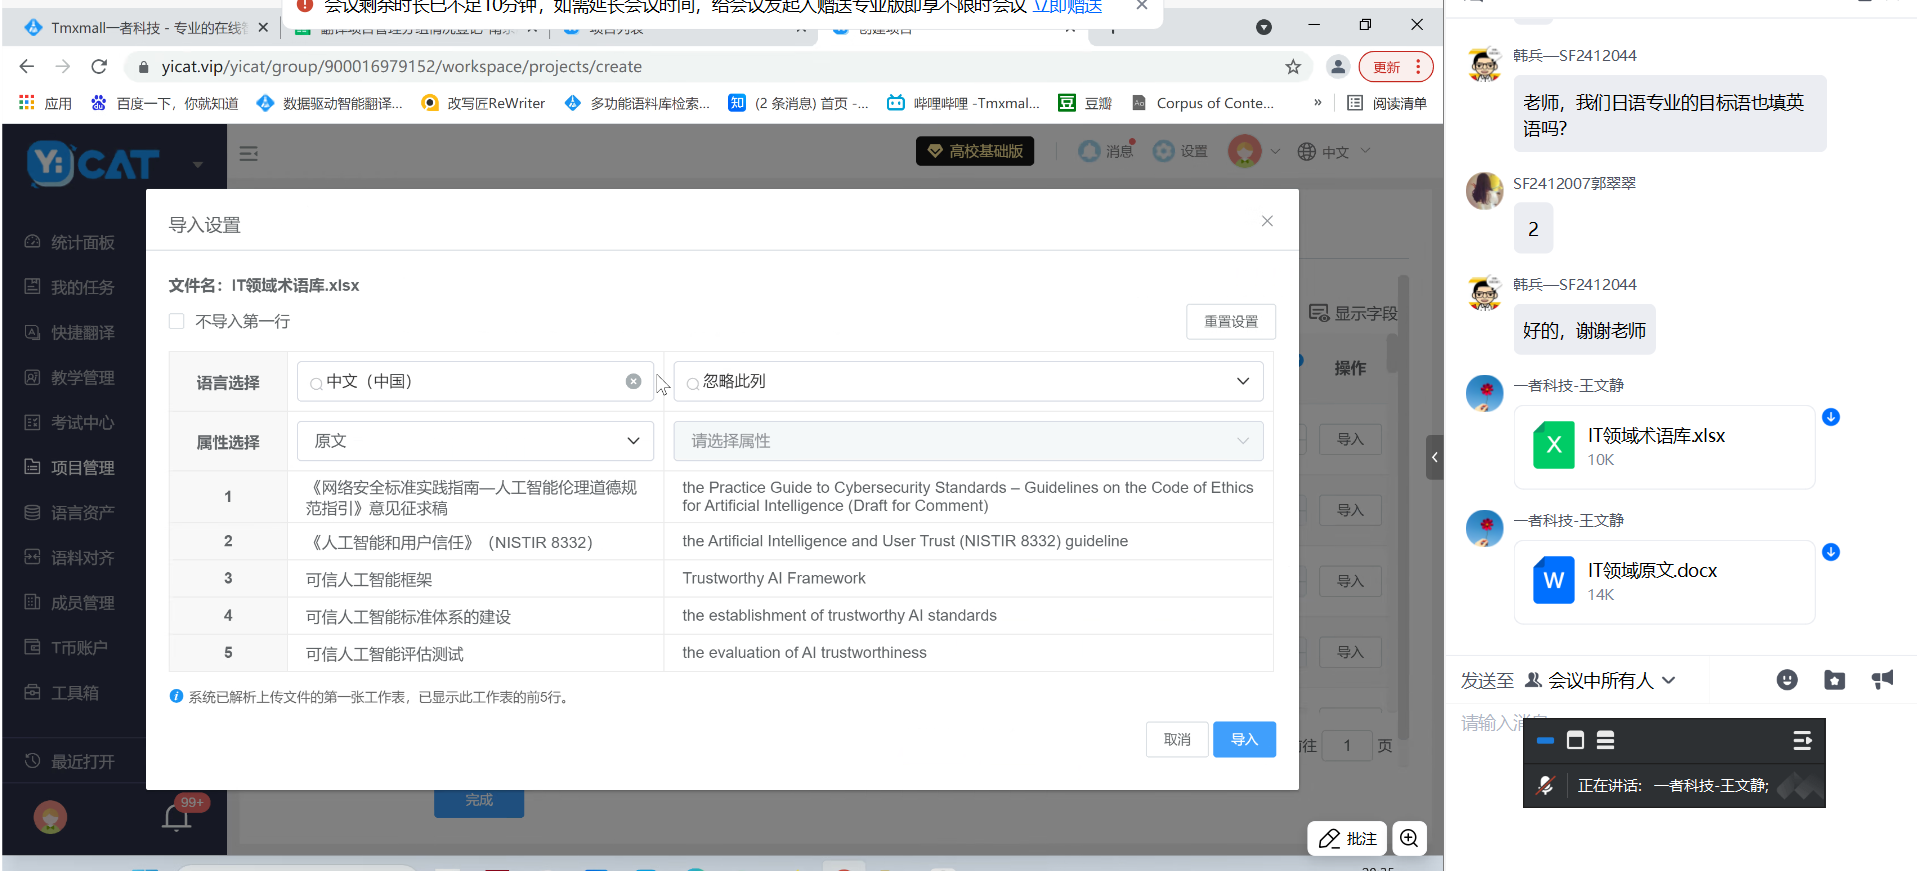This screenshot has width=1919, height=871.
Task: Expand the 原文 attribute dropdown
Action: [x=475, y=441]
